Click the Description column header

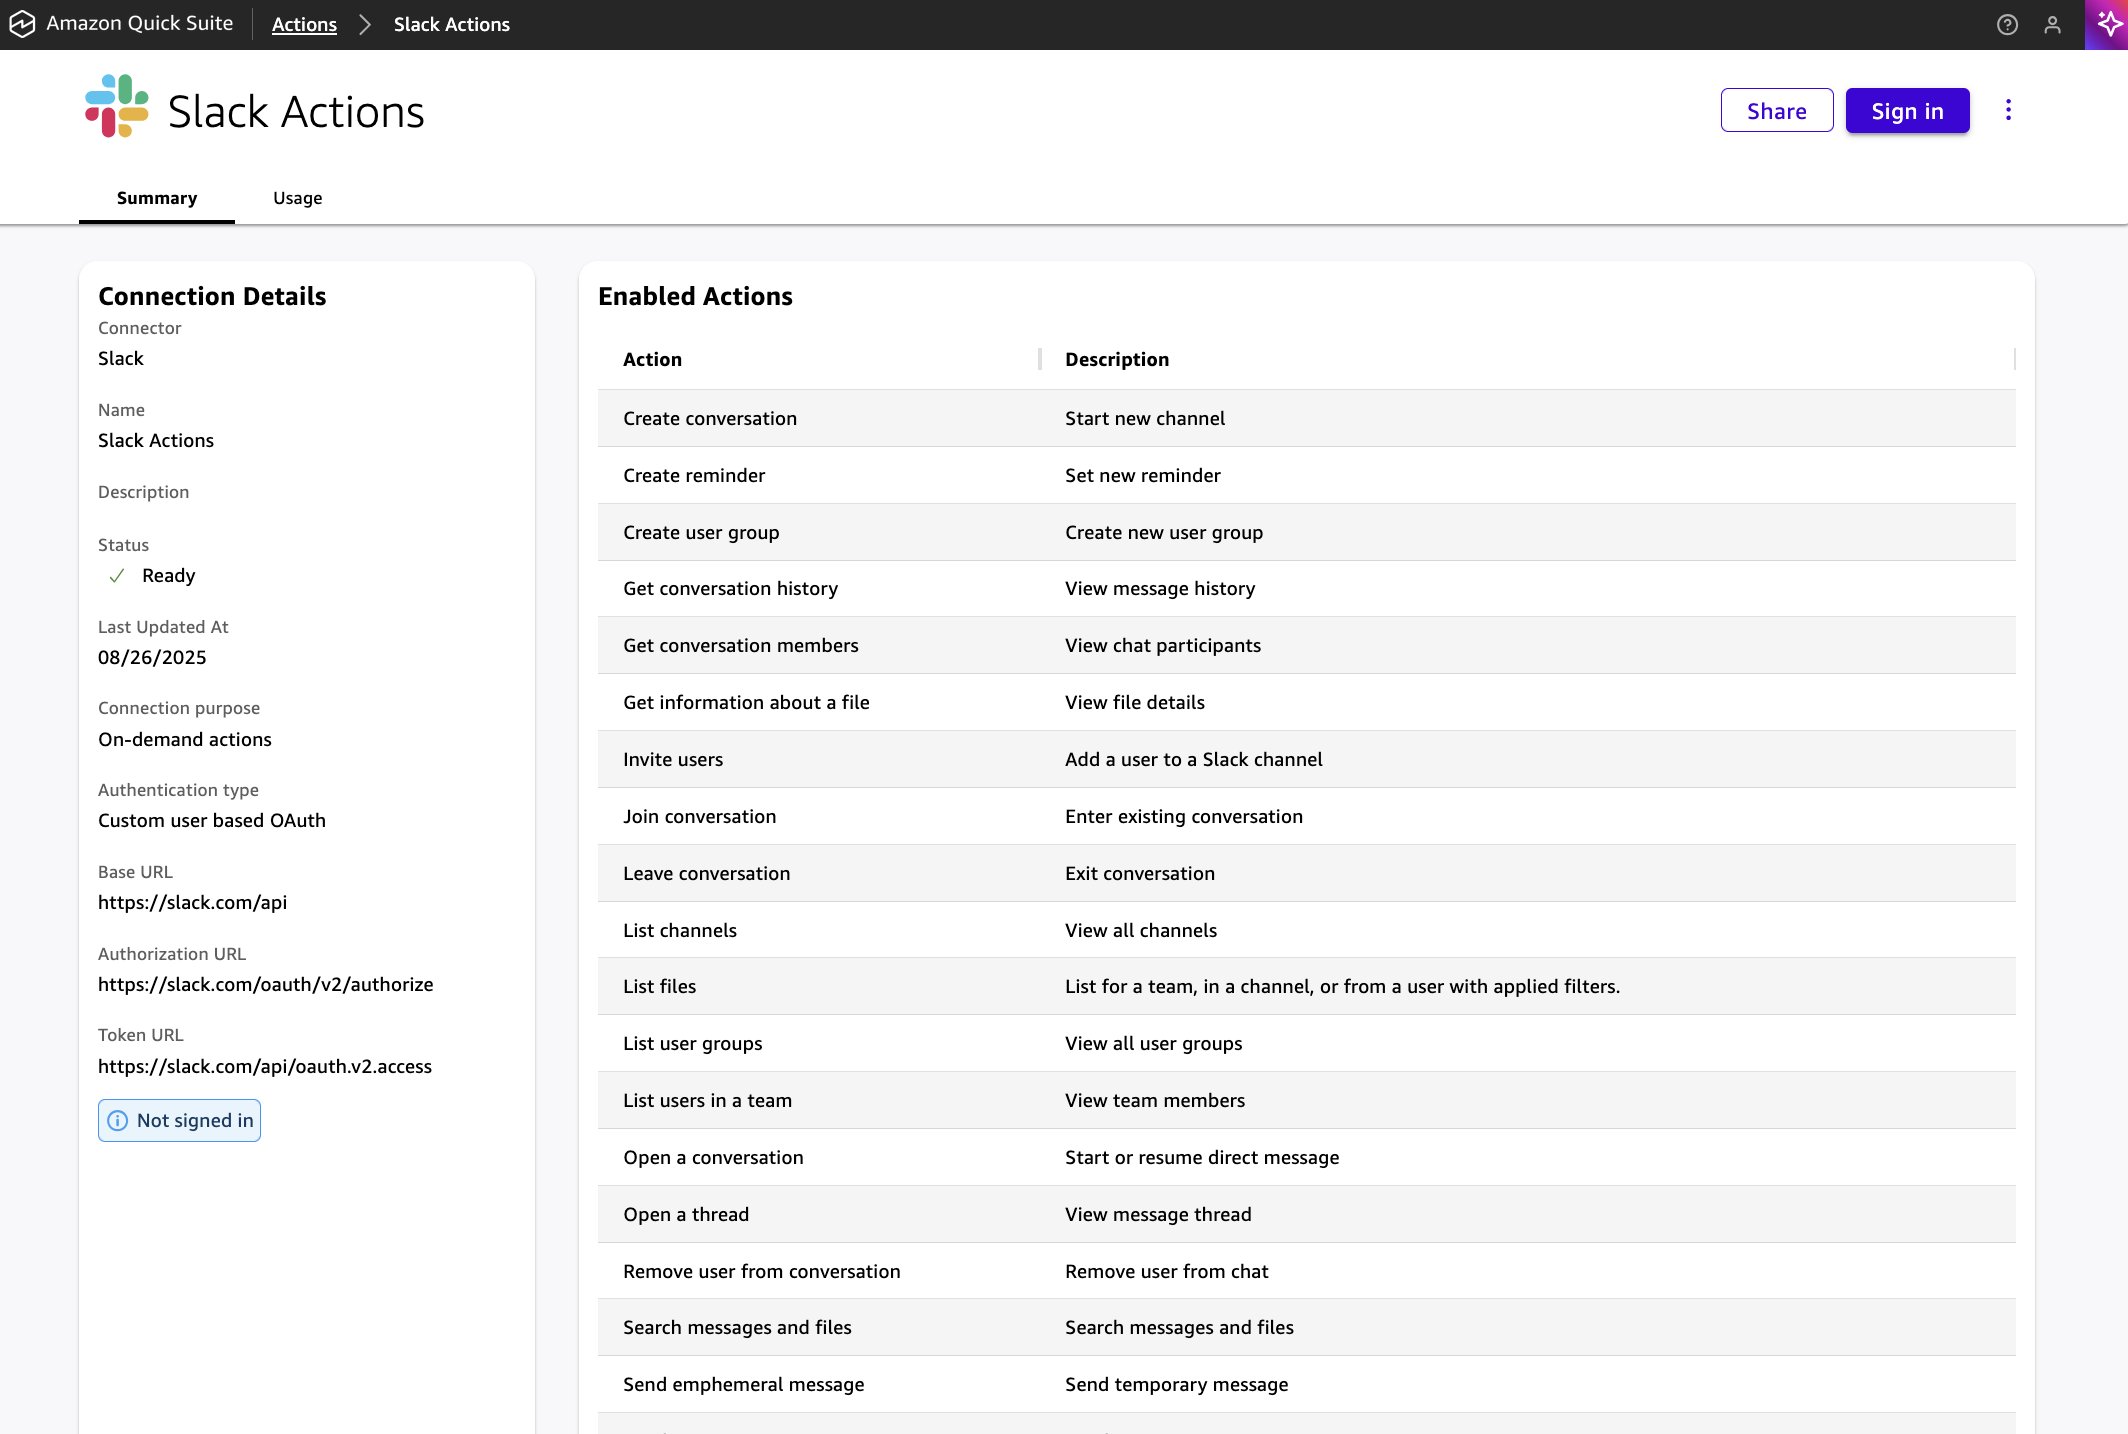tap(1116, 359)
